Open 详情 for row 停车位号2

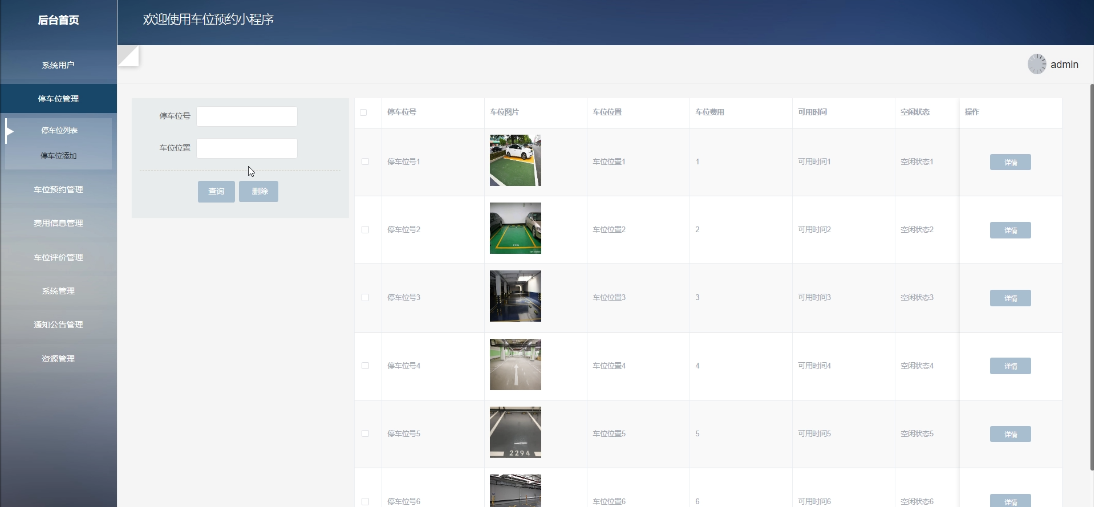pyautogui.click(x=1010, y=230)
